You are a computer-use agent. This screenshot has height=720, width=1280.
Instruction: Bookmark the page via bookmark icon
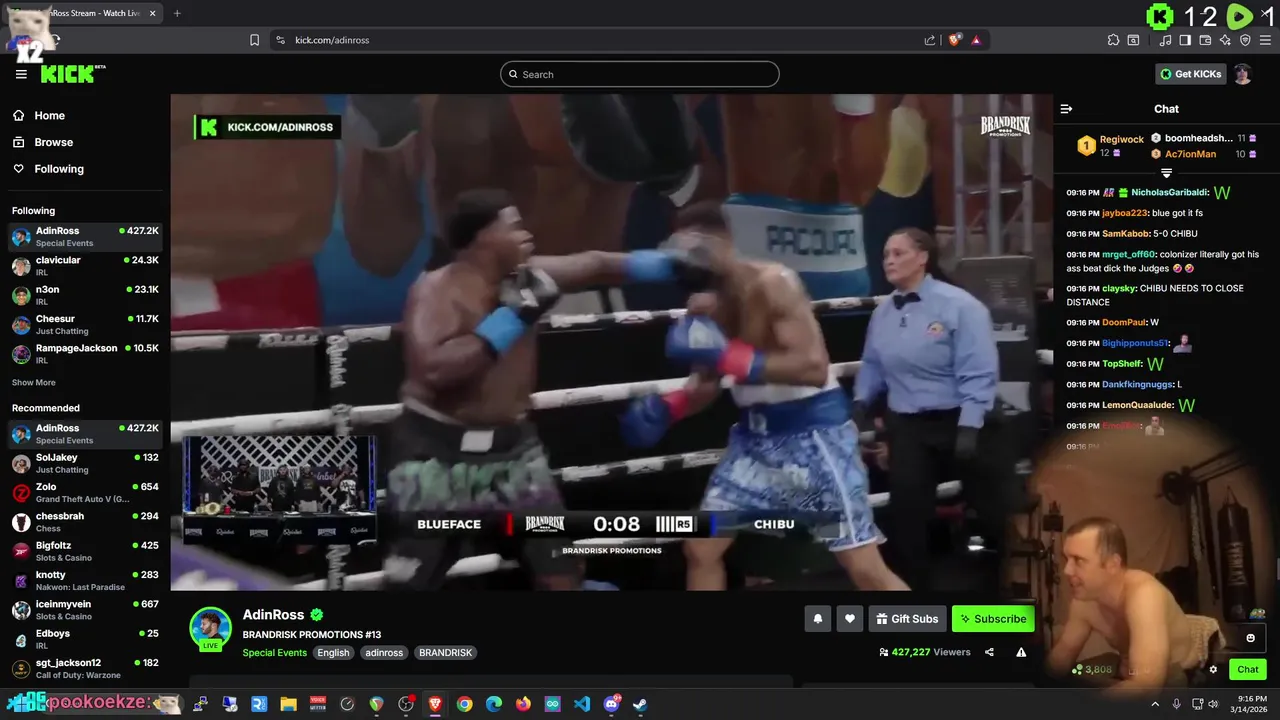click(x=254, y=40)
